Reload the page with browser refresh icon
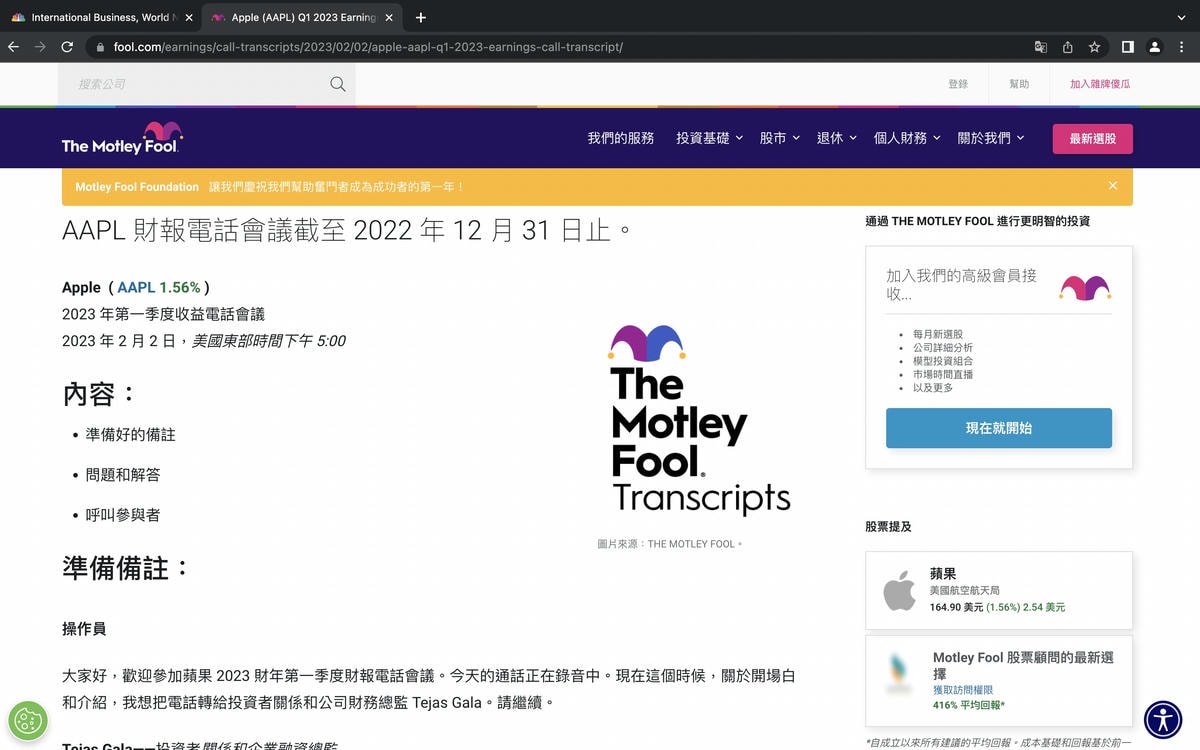 [x=67, y=47]
